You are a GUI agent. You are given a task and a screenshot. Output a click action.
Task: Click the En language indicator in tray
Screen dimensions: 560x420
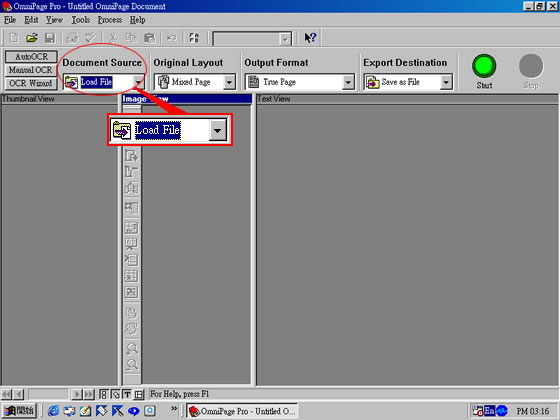(489, 411)
